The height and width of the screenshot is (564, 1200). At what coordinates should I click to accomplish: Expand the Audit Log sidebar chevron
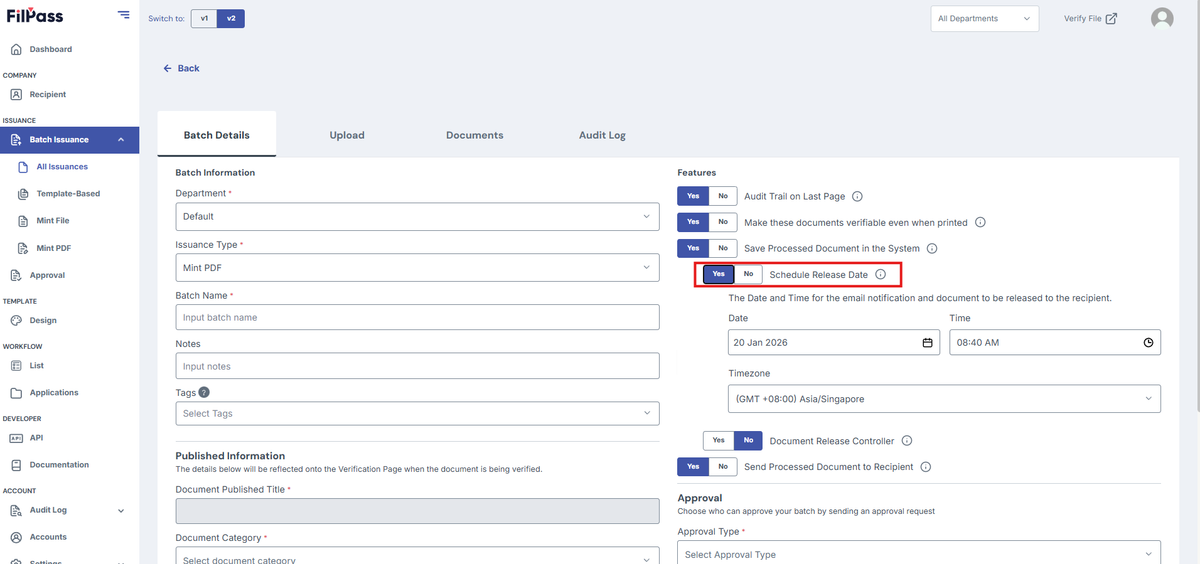point(121,510)
